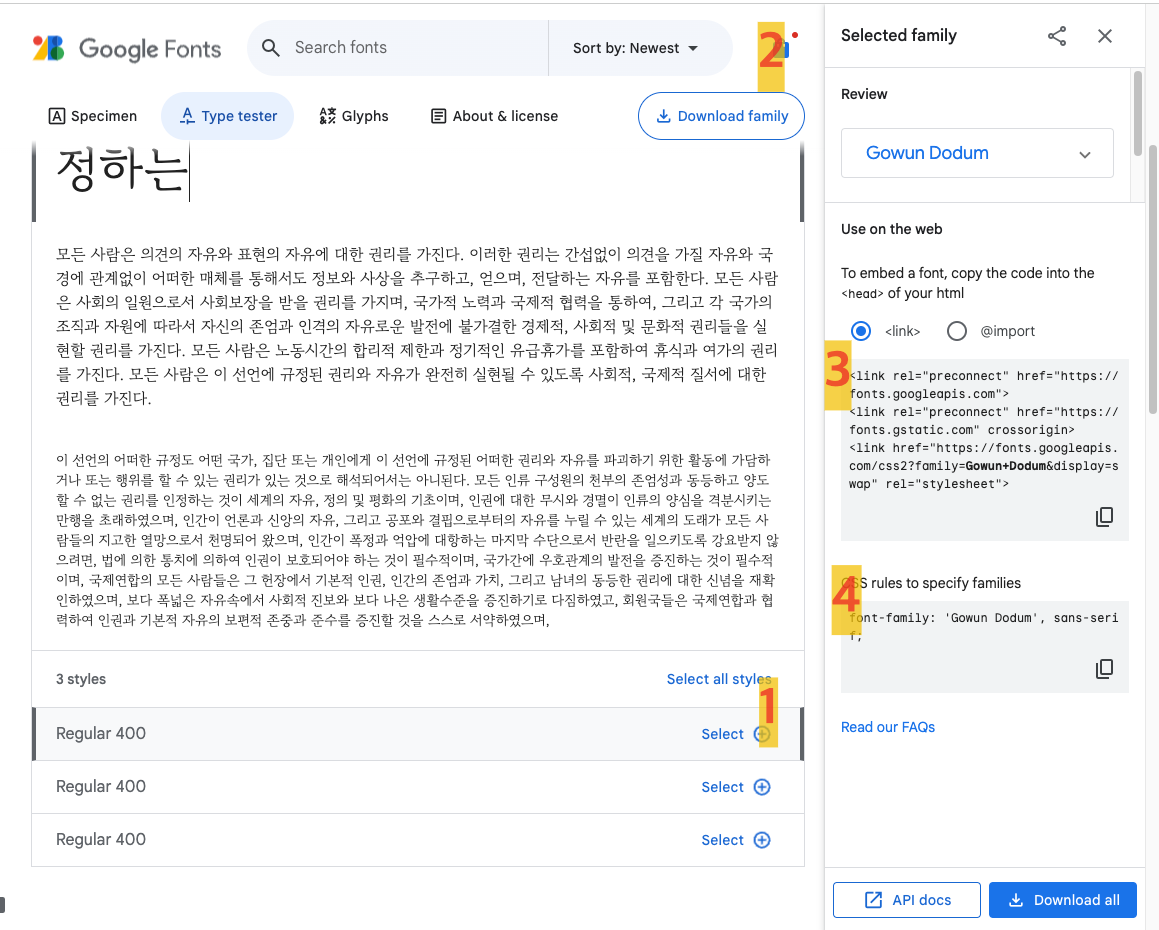Click the Download family button

(x=721, y=116)
